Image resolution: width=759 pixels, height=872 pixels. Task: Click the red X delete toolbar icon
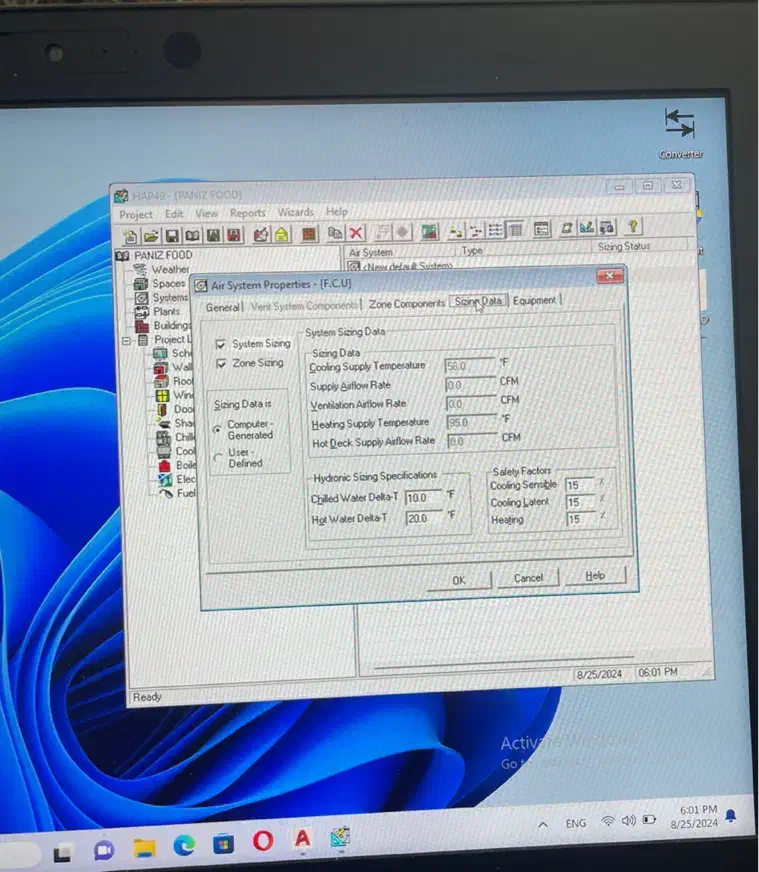tap(357, 233)
